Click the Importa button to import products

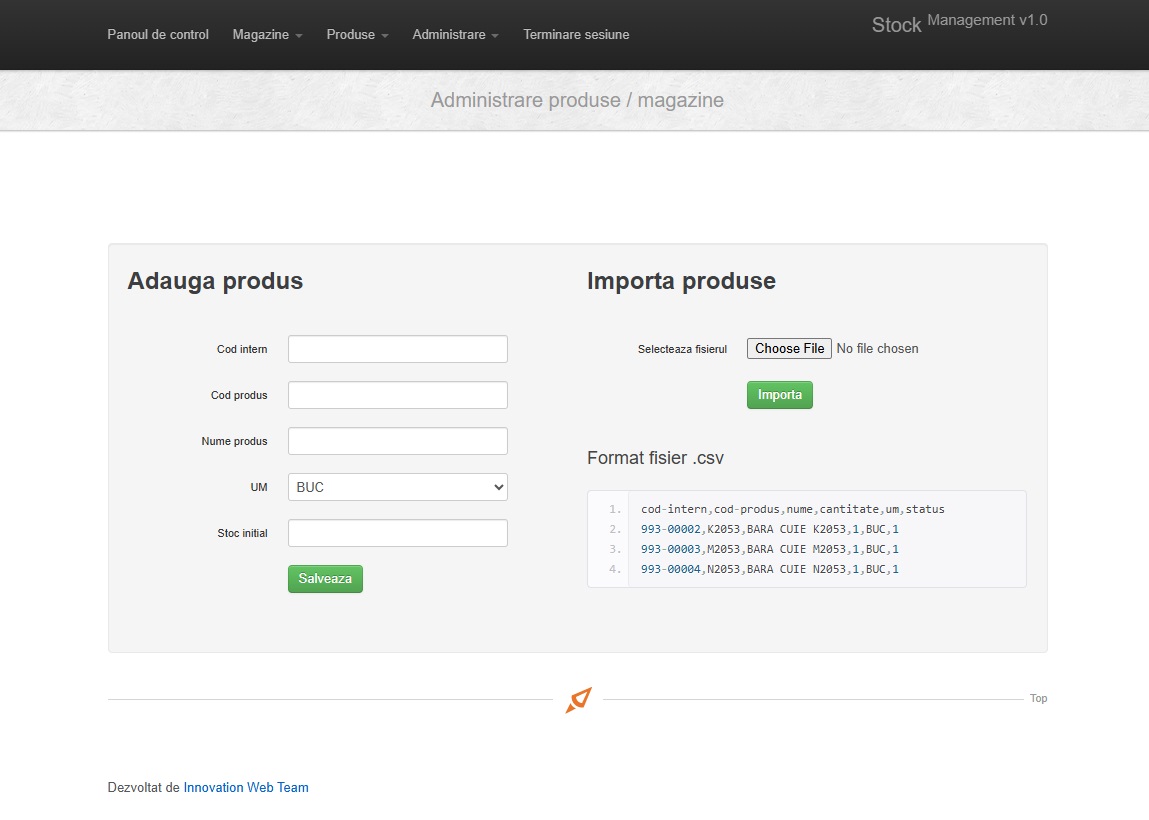click(779, 395)
